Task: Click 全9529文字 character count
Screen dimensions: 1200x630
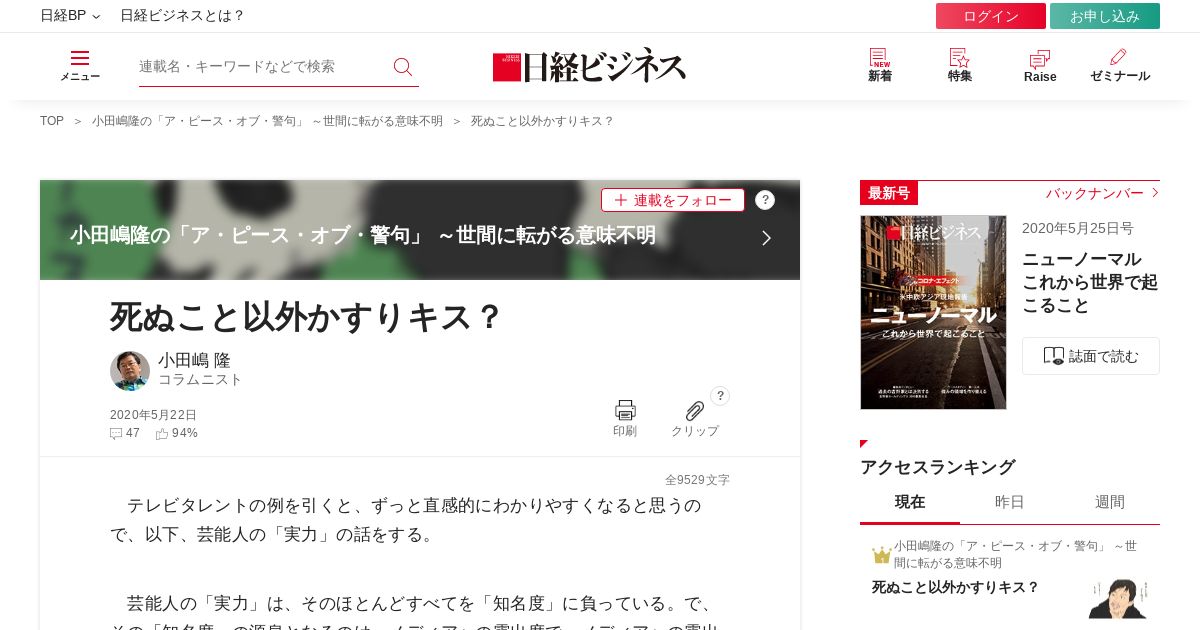Action: [698, 480]
